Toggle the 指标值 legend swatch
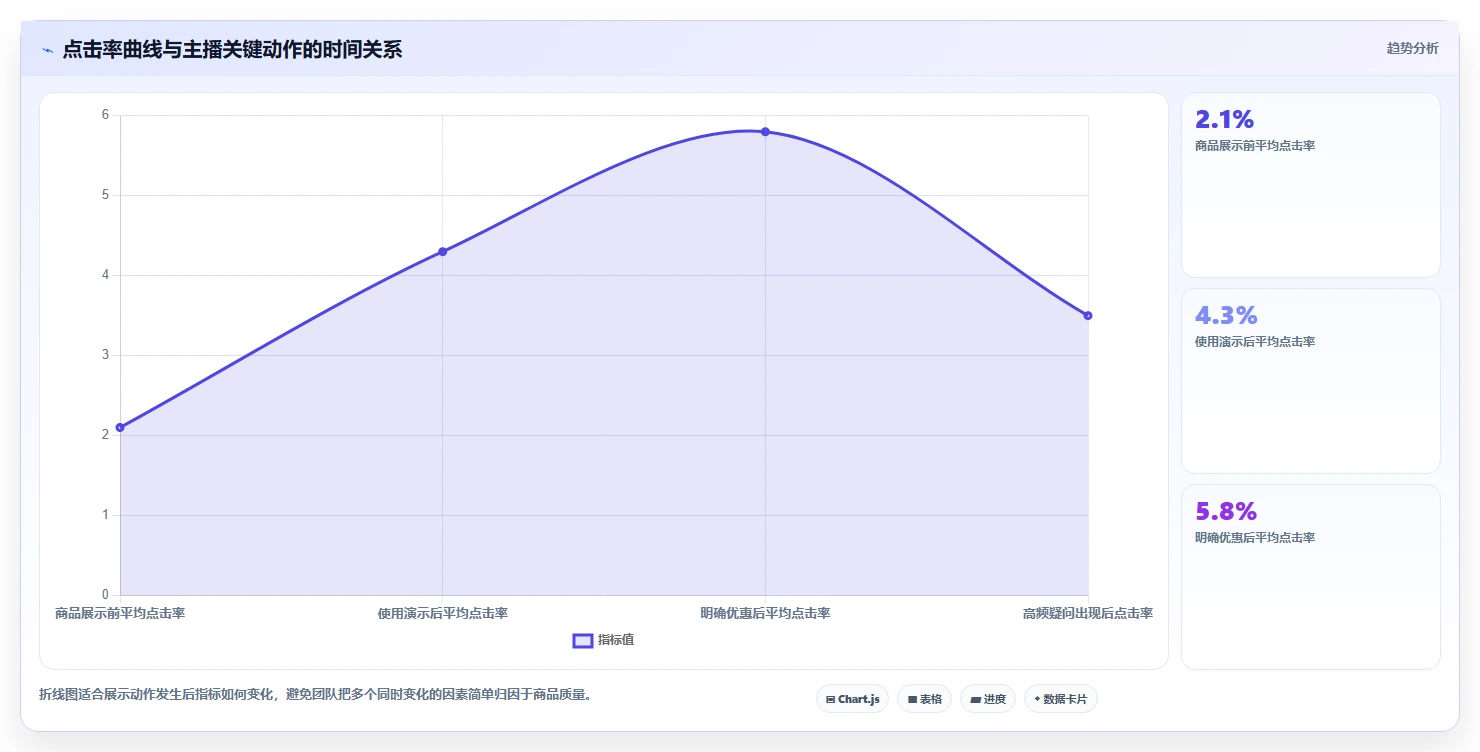1480x752 pixels. pyautogui.click(x=583, y=640)
